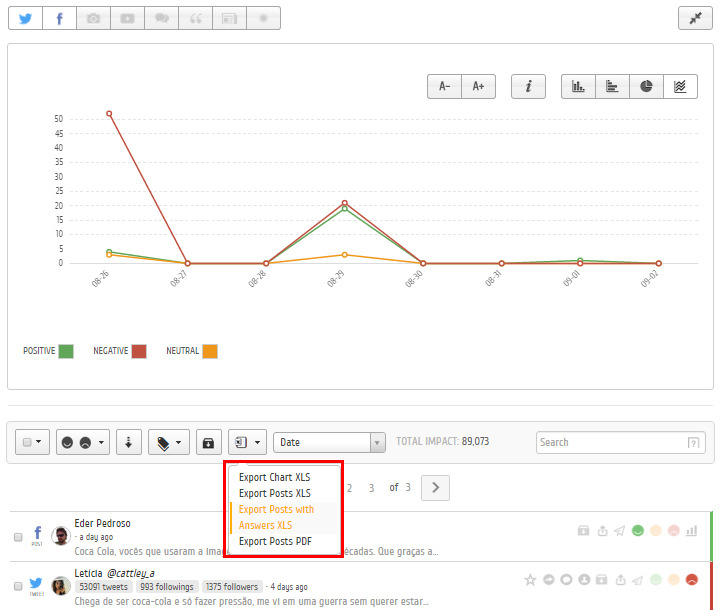
Task: Switch to pie chart view
Action: point(646,87)
